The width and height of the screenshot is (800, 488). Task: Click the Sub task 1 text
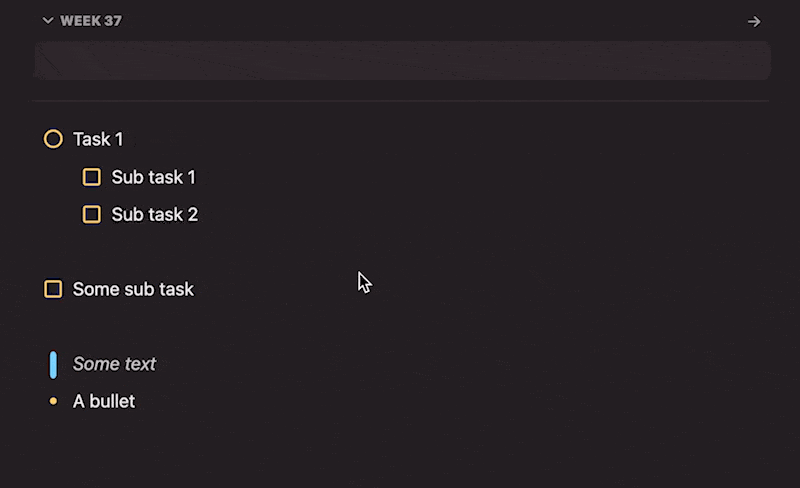click(x=154, y=177)
